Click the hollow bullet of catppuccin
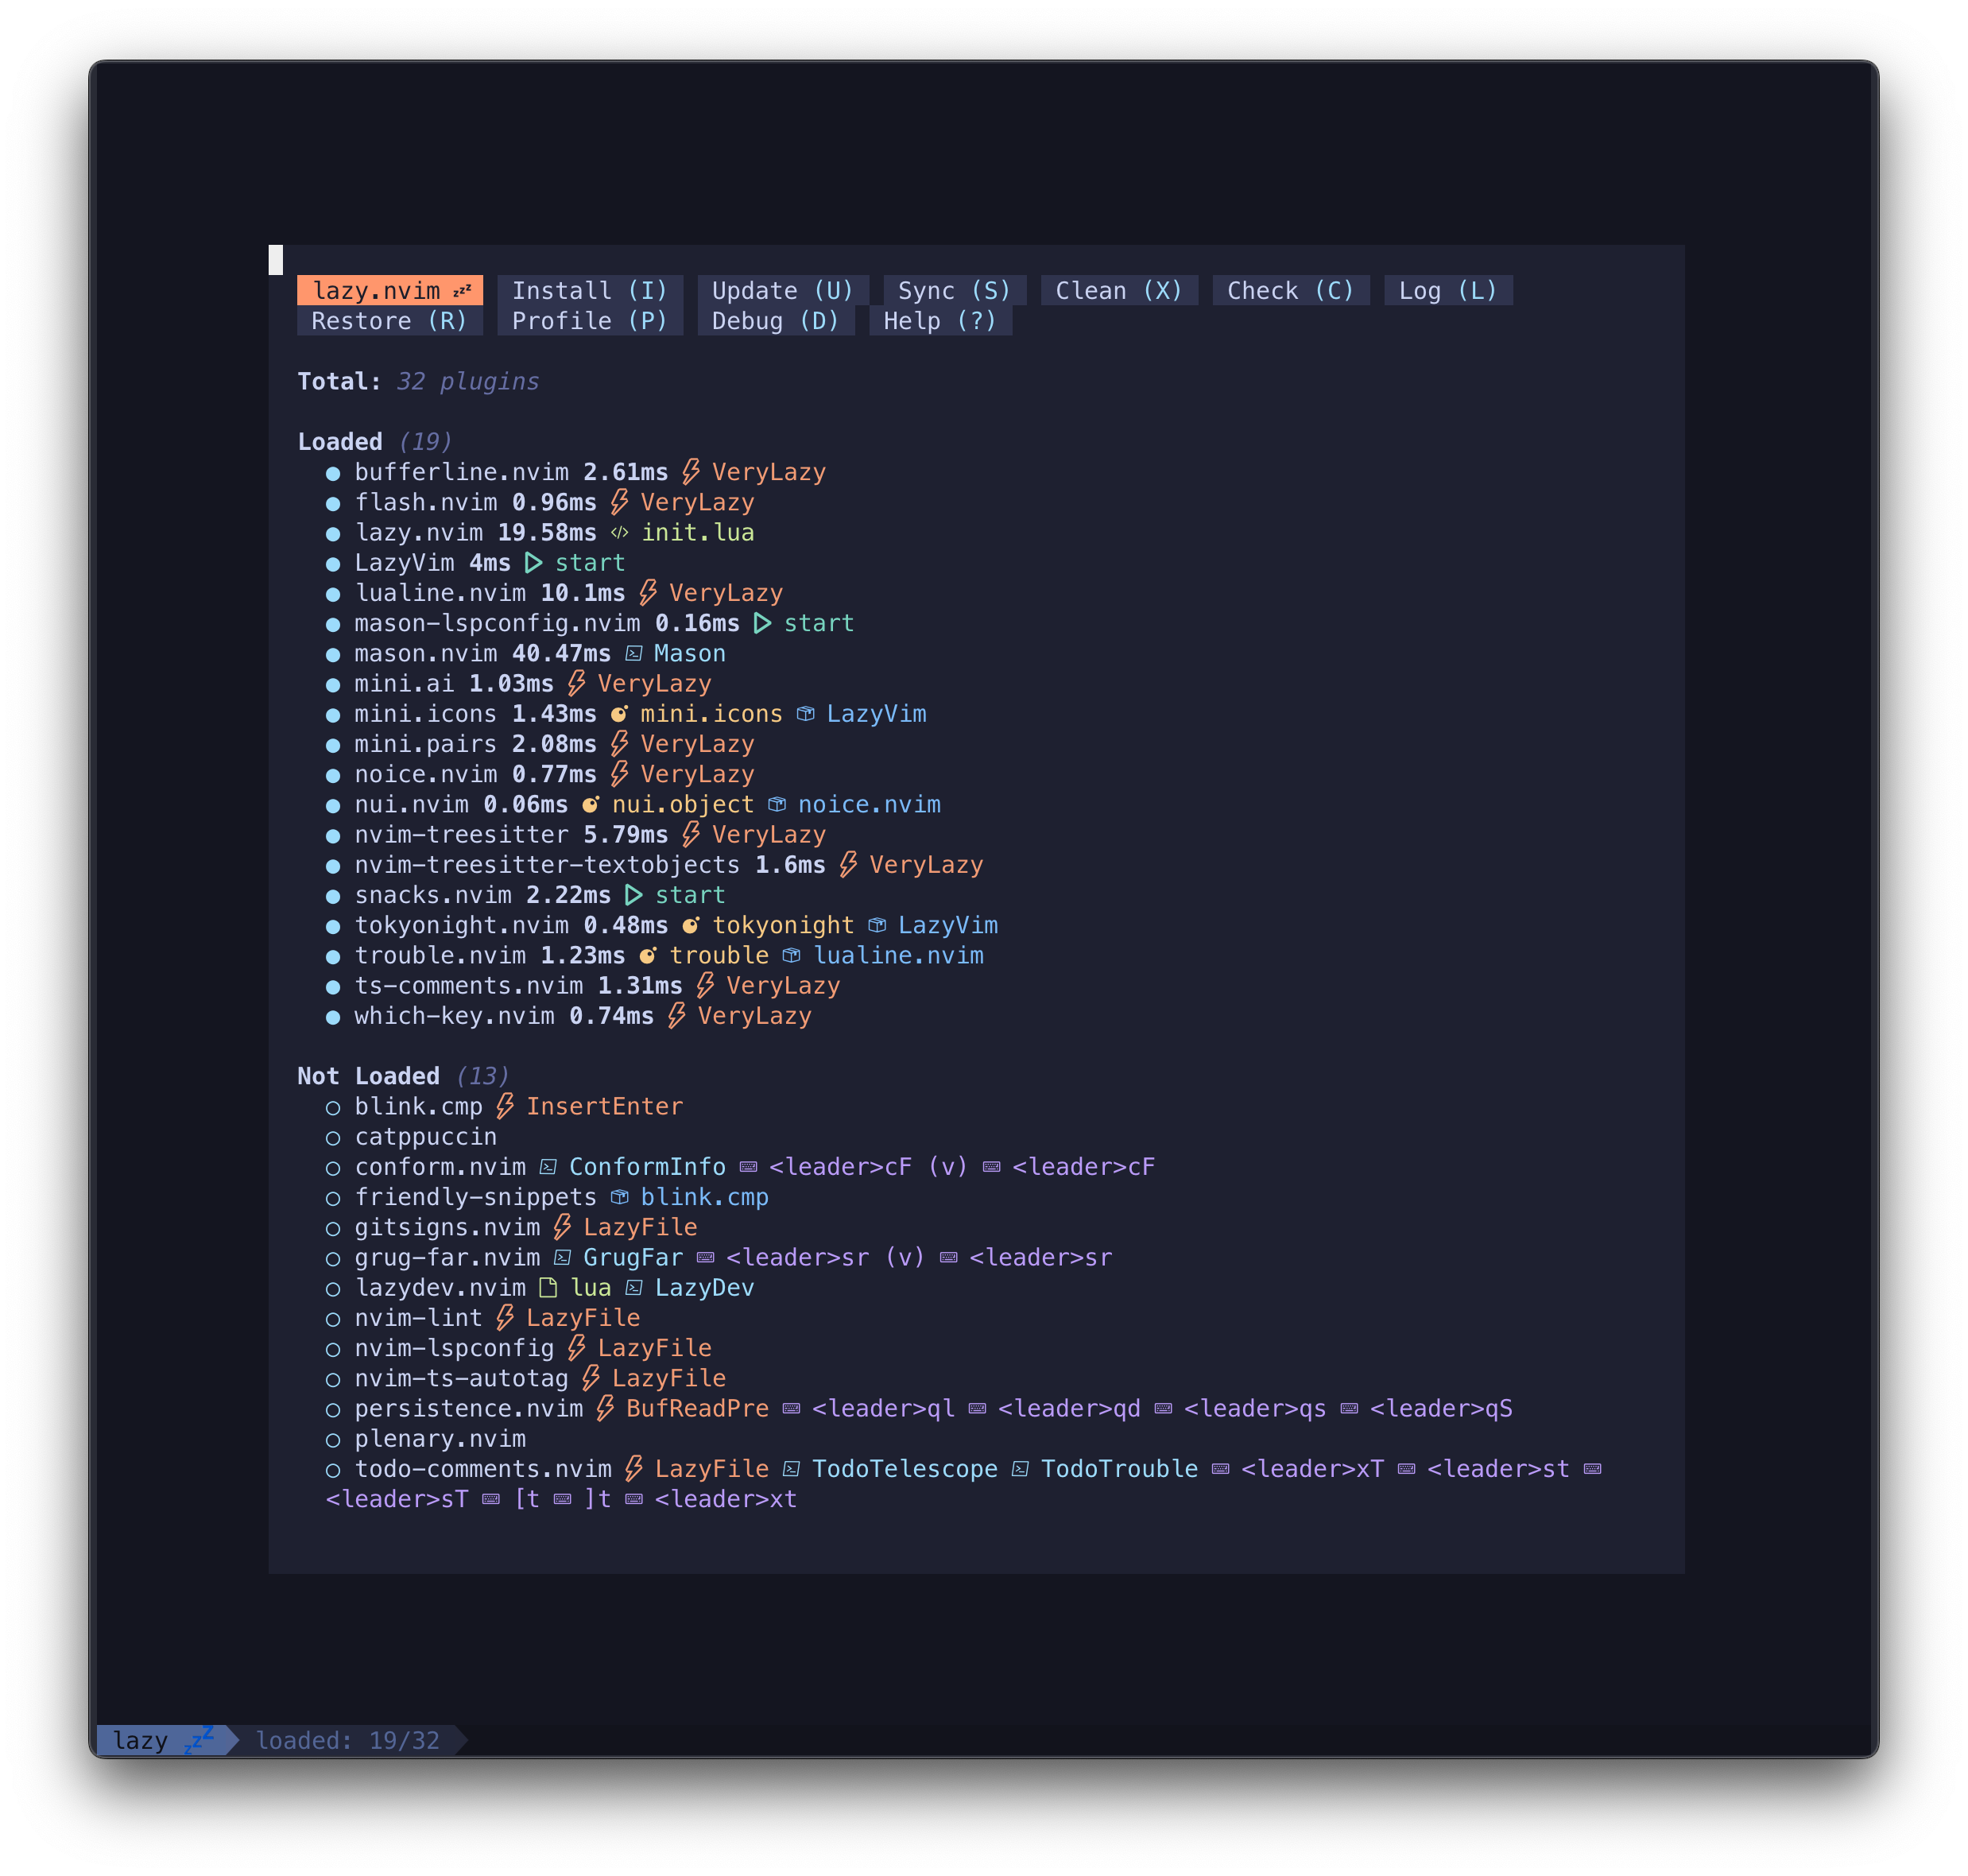Screen dimensions: 1968x1876 (333, 1138)
